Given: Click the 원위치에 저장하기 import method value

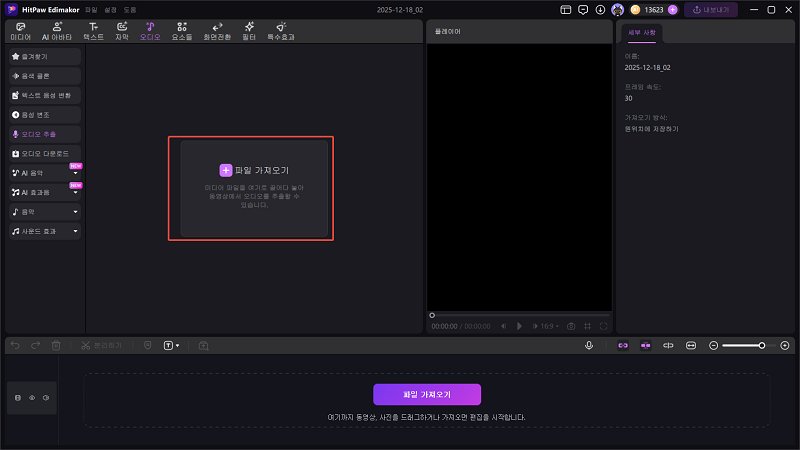Looking at the screenshot, I should [652, 129].
